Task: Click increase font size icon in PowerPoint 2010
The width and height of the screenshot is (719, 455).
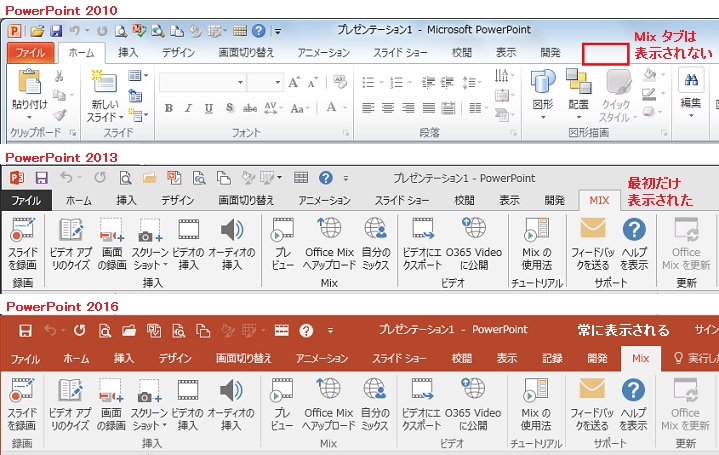Action: pyautogui.click(x=294, y=83)
